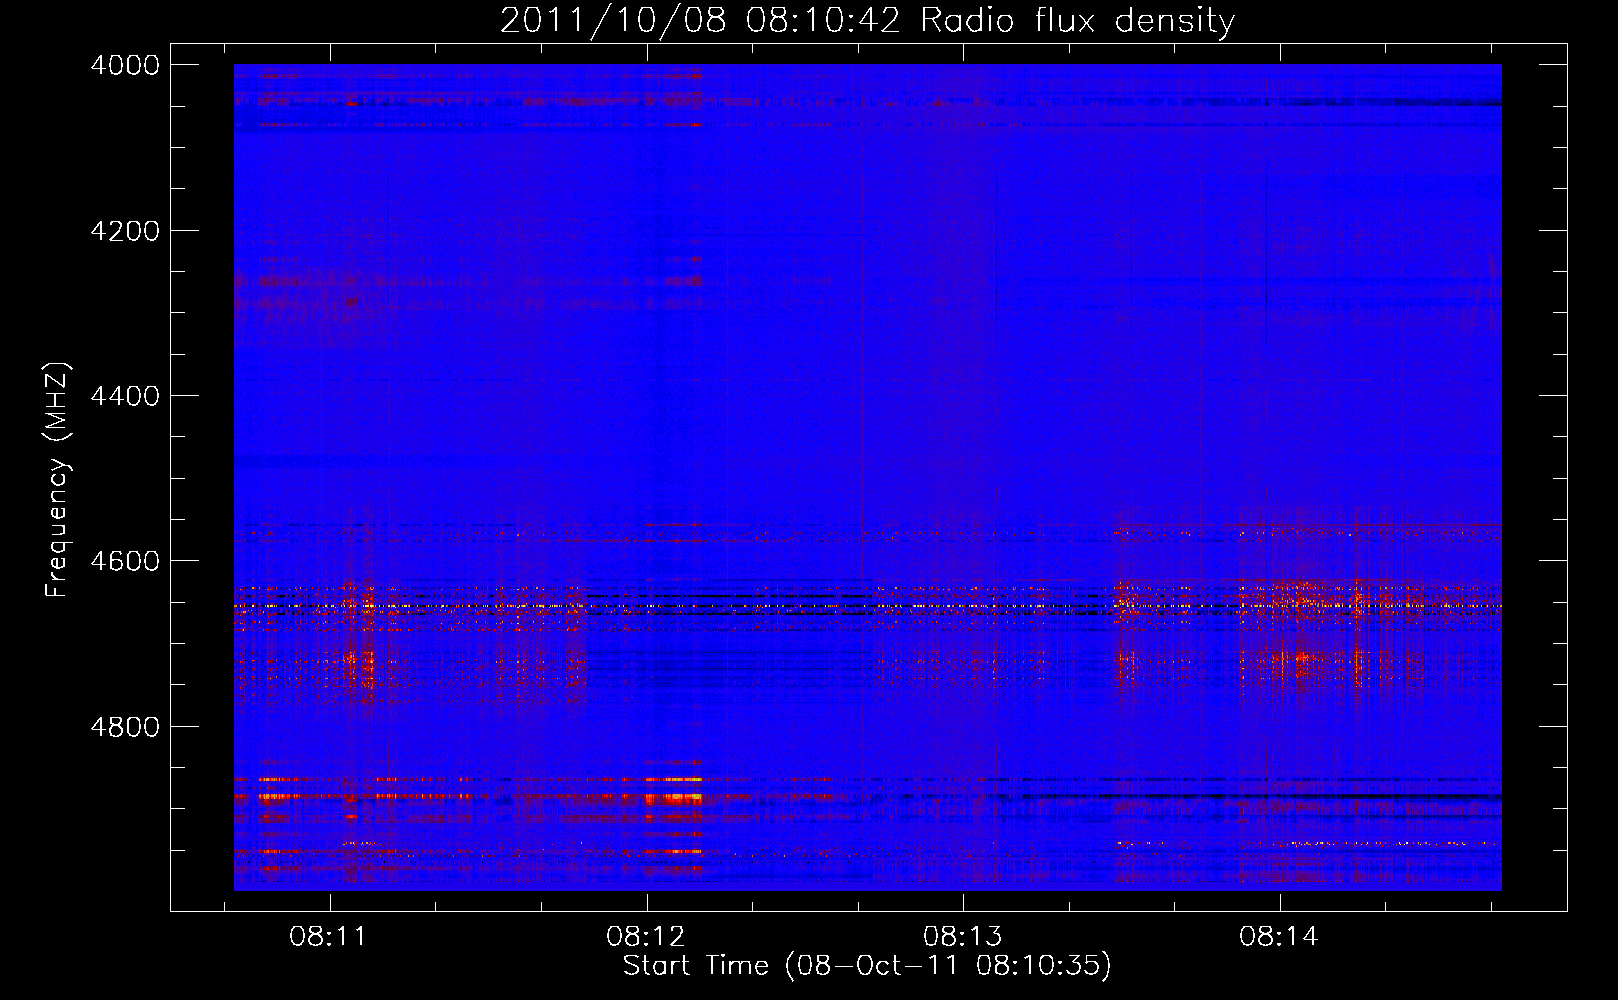Image resolution: width=1618 pixels, height=1000 pixels.
Task: Select the 08:14 time tick label
Action: 1278,937
